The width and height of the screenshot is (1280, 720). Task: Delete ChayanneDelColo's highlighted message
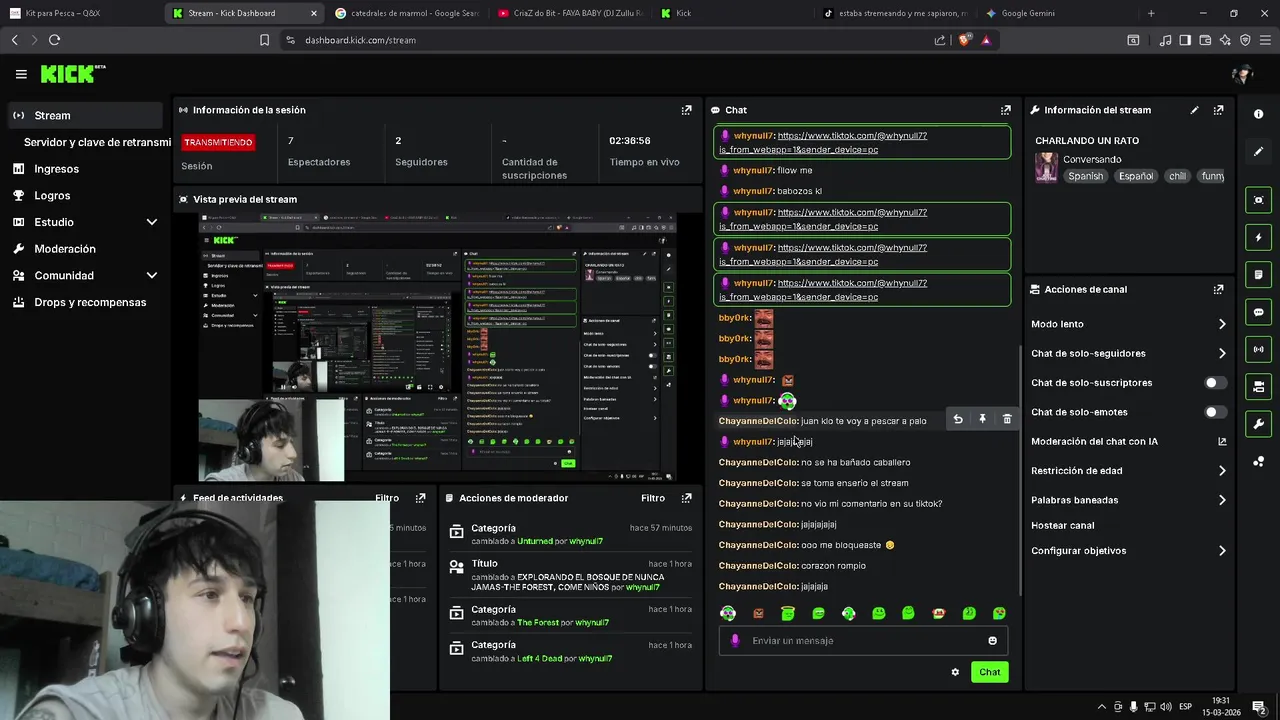click(1007, 420)
